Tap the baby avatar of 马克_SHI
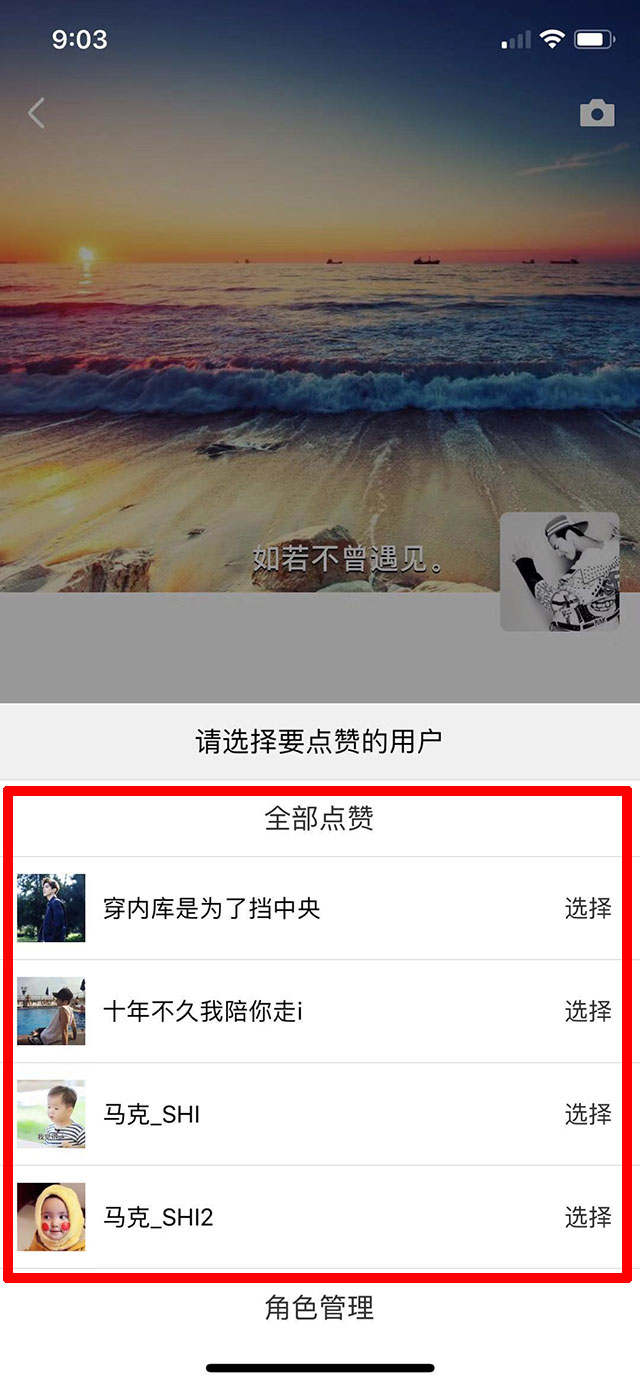This screenshot has height=1386, width=640. coord(51,1114)
